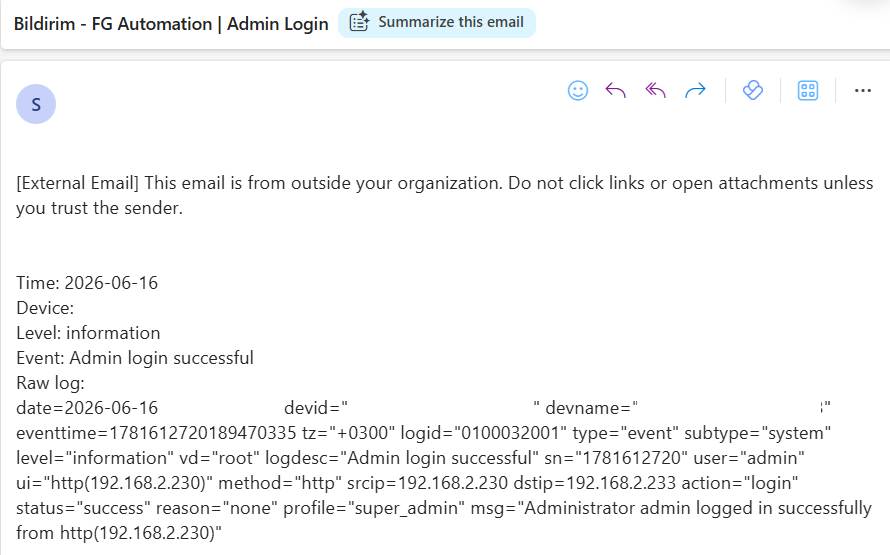Click the dstip=192.168.2.233 text
890x555 pixels.
[x=594, y=483]
